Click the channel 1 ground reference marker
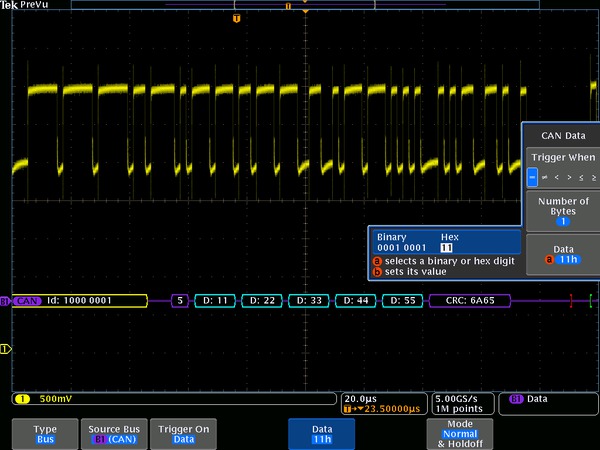600x450 pixels. click(x=5, y=348)
